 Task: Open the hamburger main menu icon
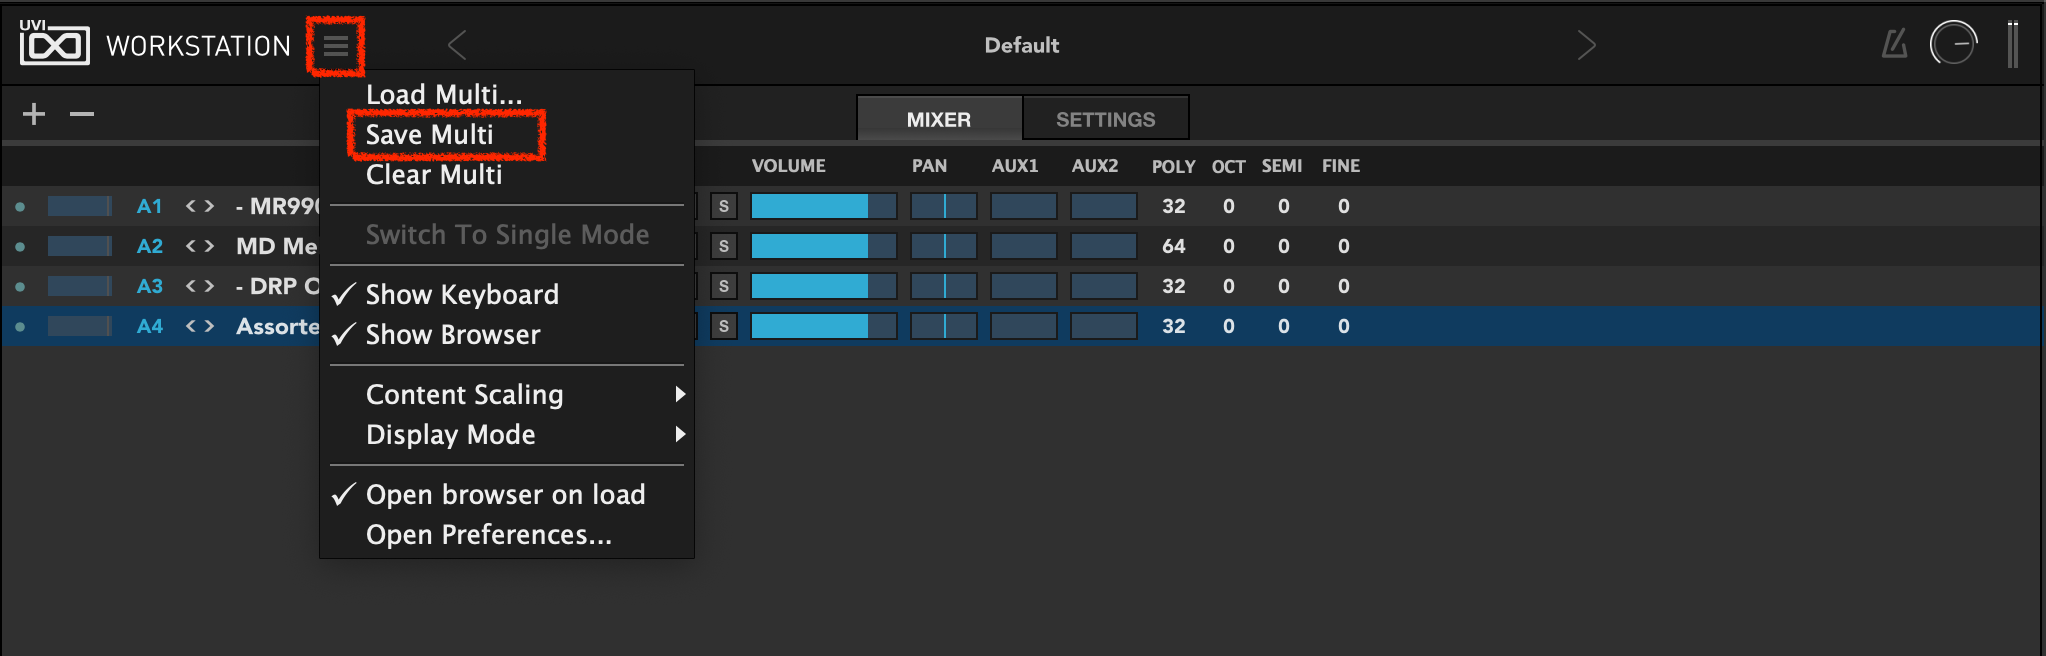coord(336,46)
